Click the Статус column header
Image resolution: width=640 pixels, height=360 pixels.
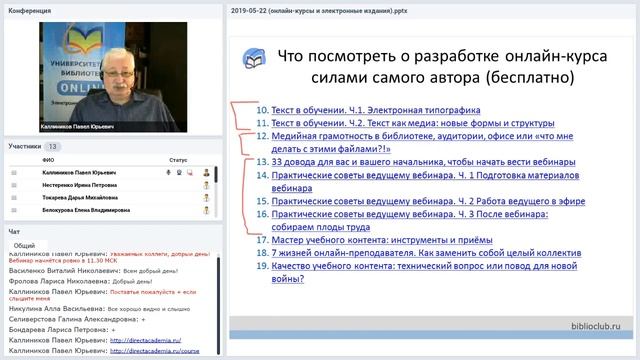click(178, 160)
